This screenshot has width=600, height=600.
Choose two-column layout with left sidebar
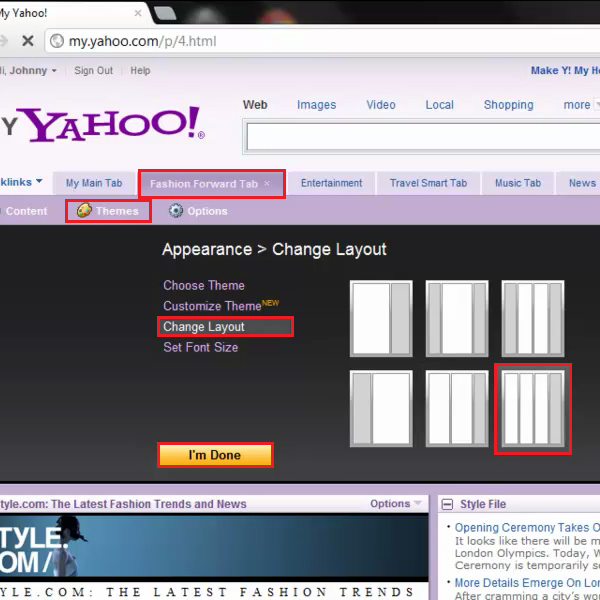(x=381, y=408)
